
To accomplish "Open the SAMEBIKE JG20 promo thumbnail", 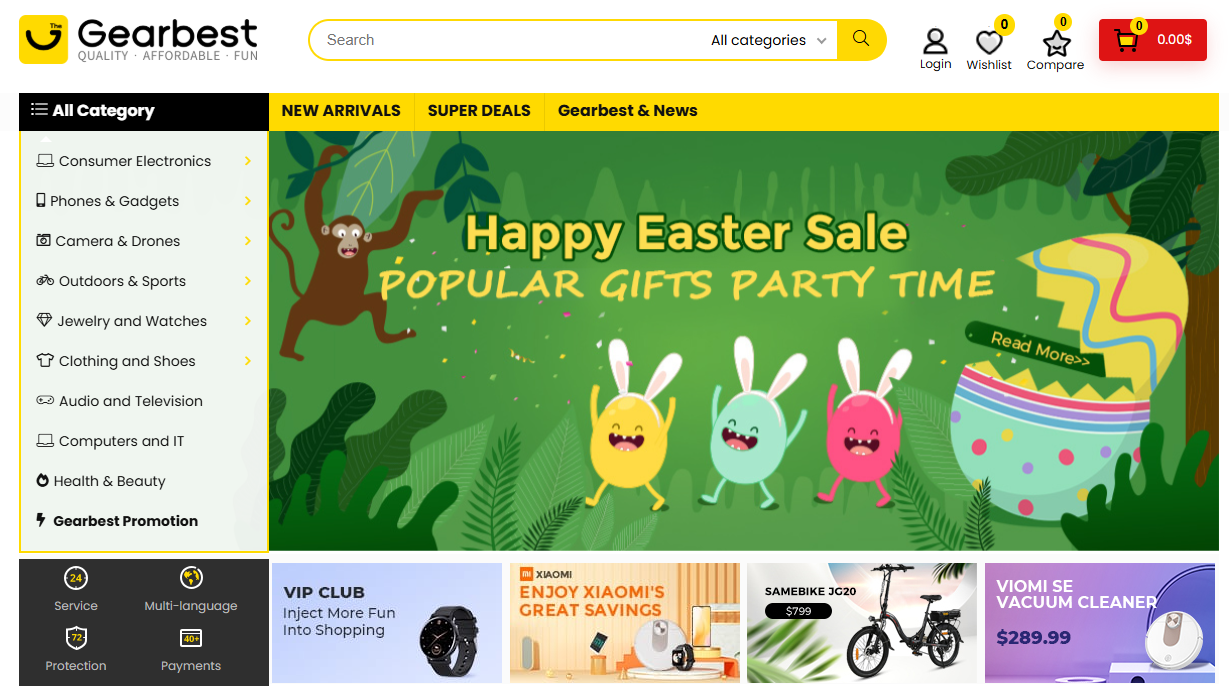I will coord(862,623).
